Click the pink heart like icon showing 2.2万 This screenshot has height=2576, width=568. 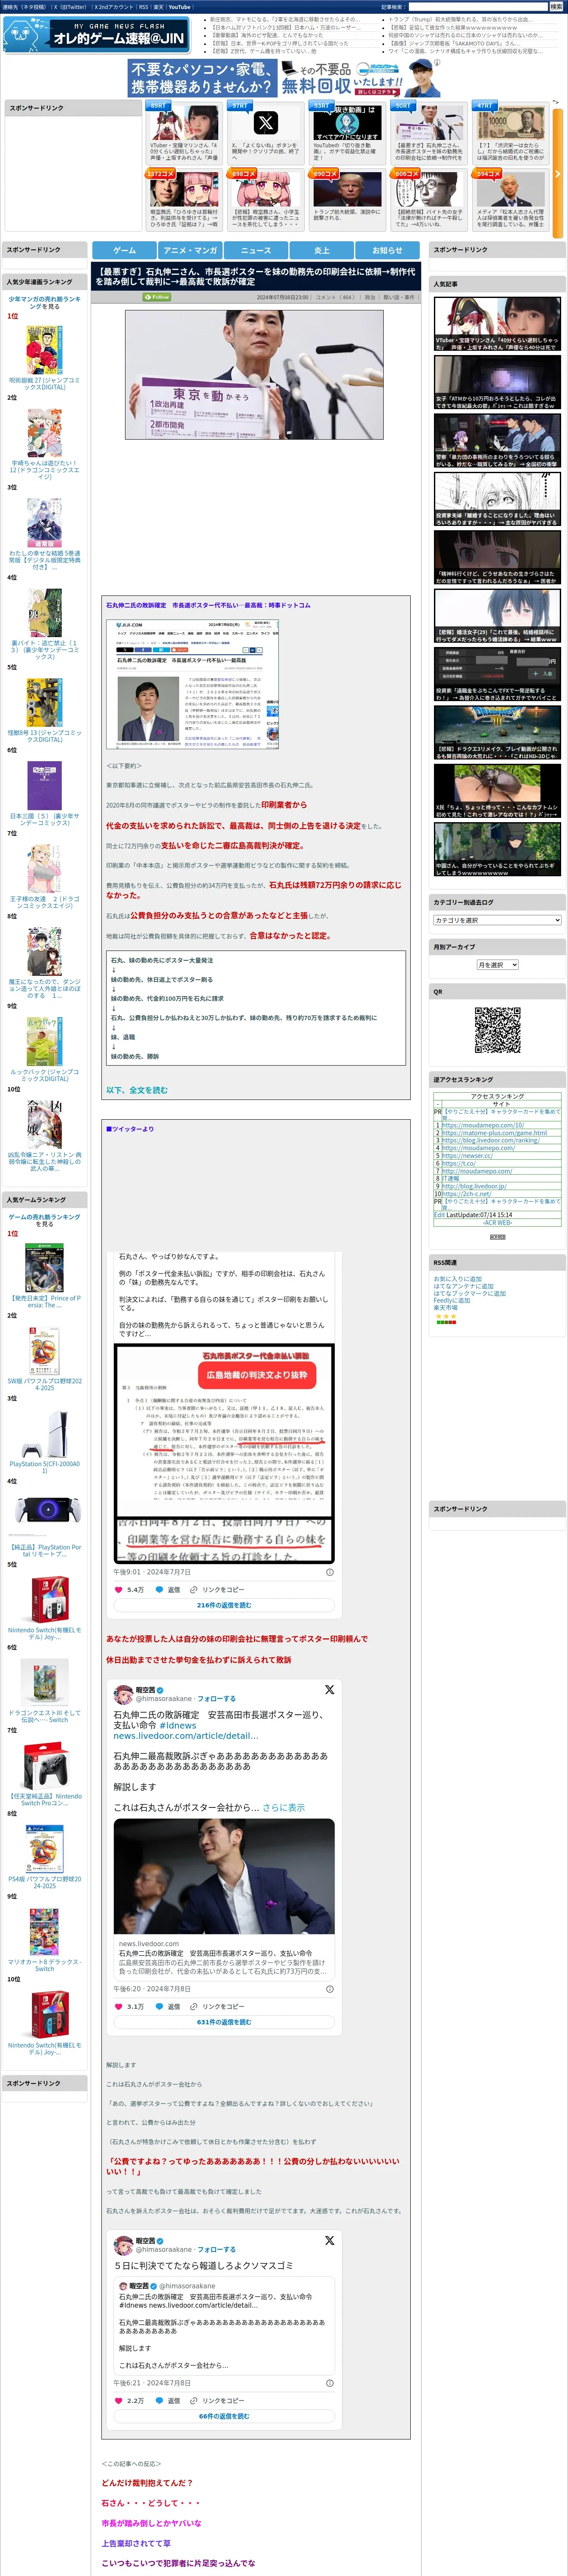(118, 2400)
